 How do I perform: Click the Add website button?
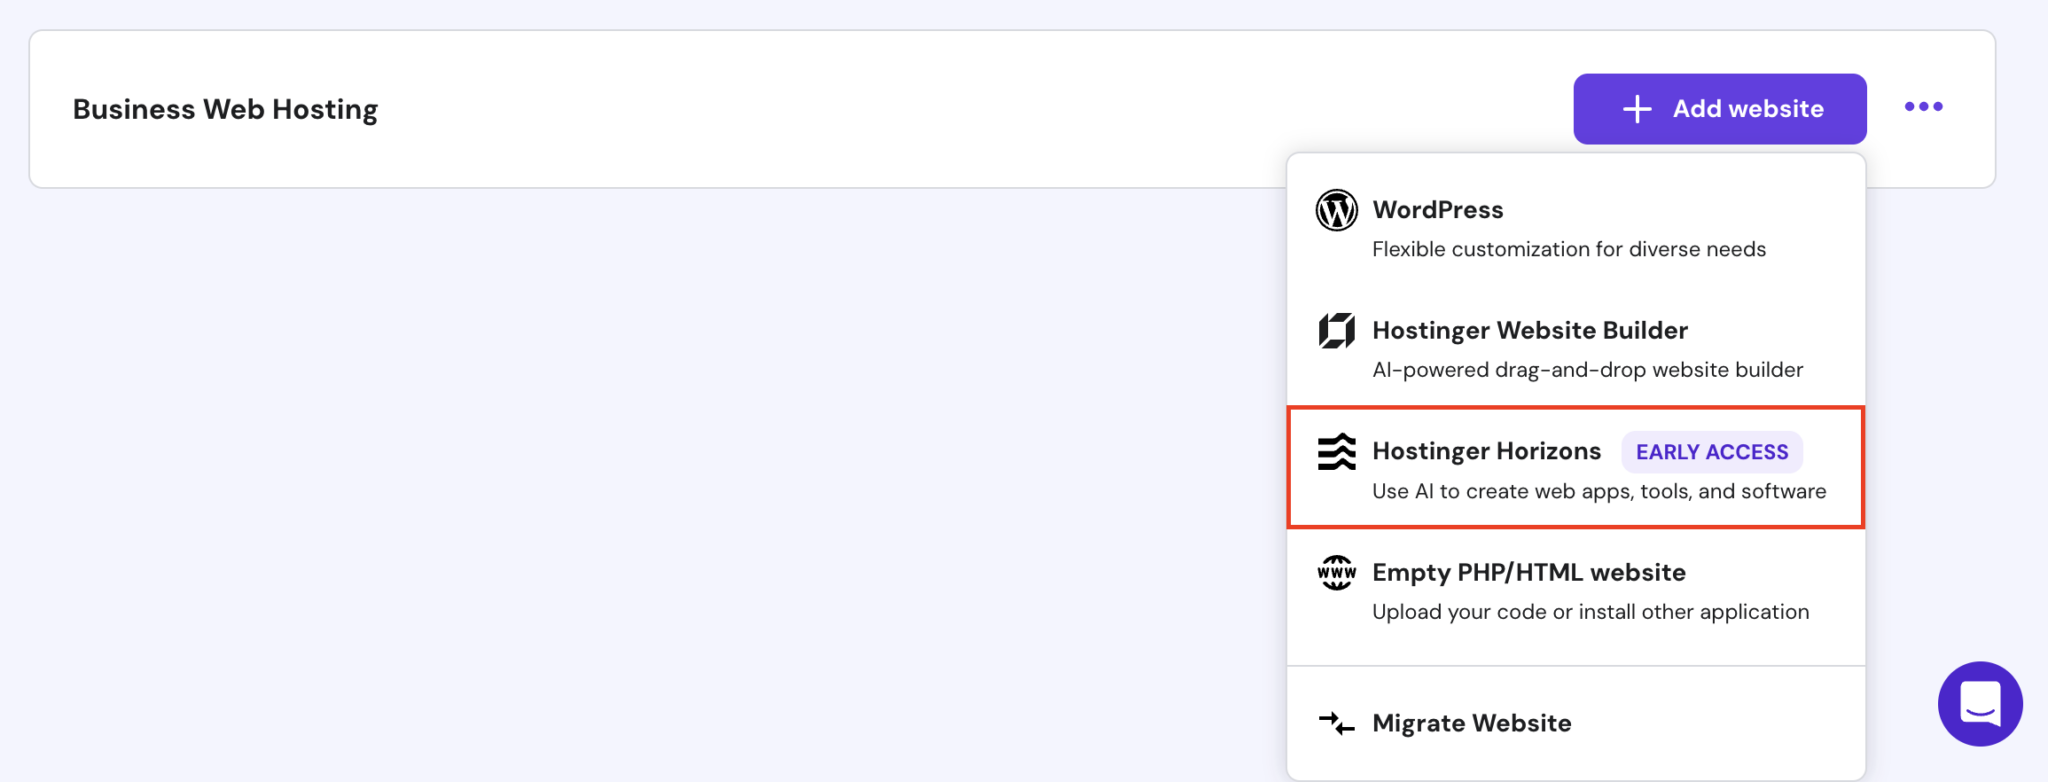point(1719,108)
